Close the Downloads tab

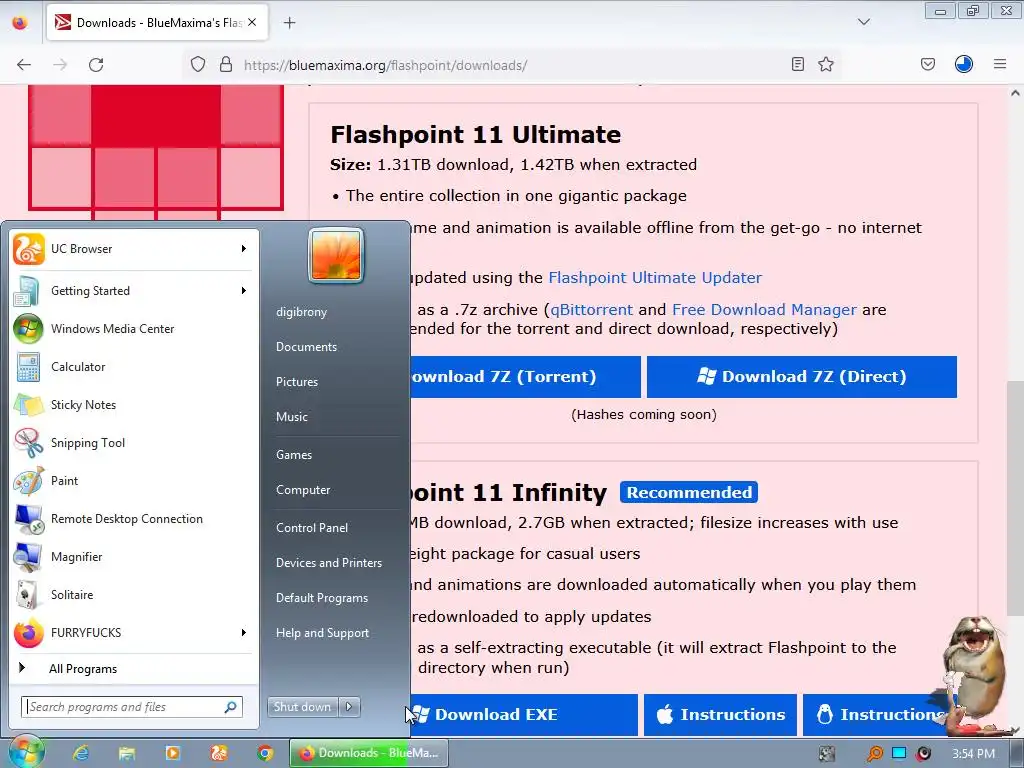click(252, 22)
